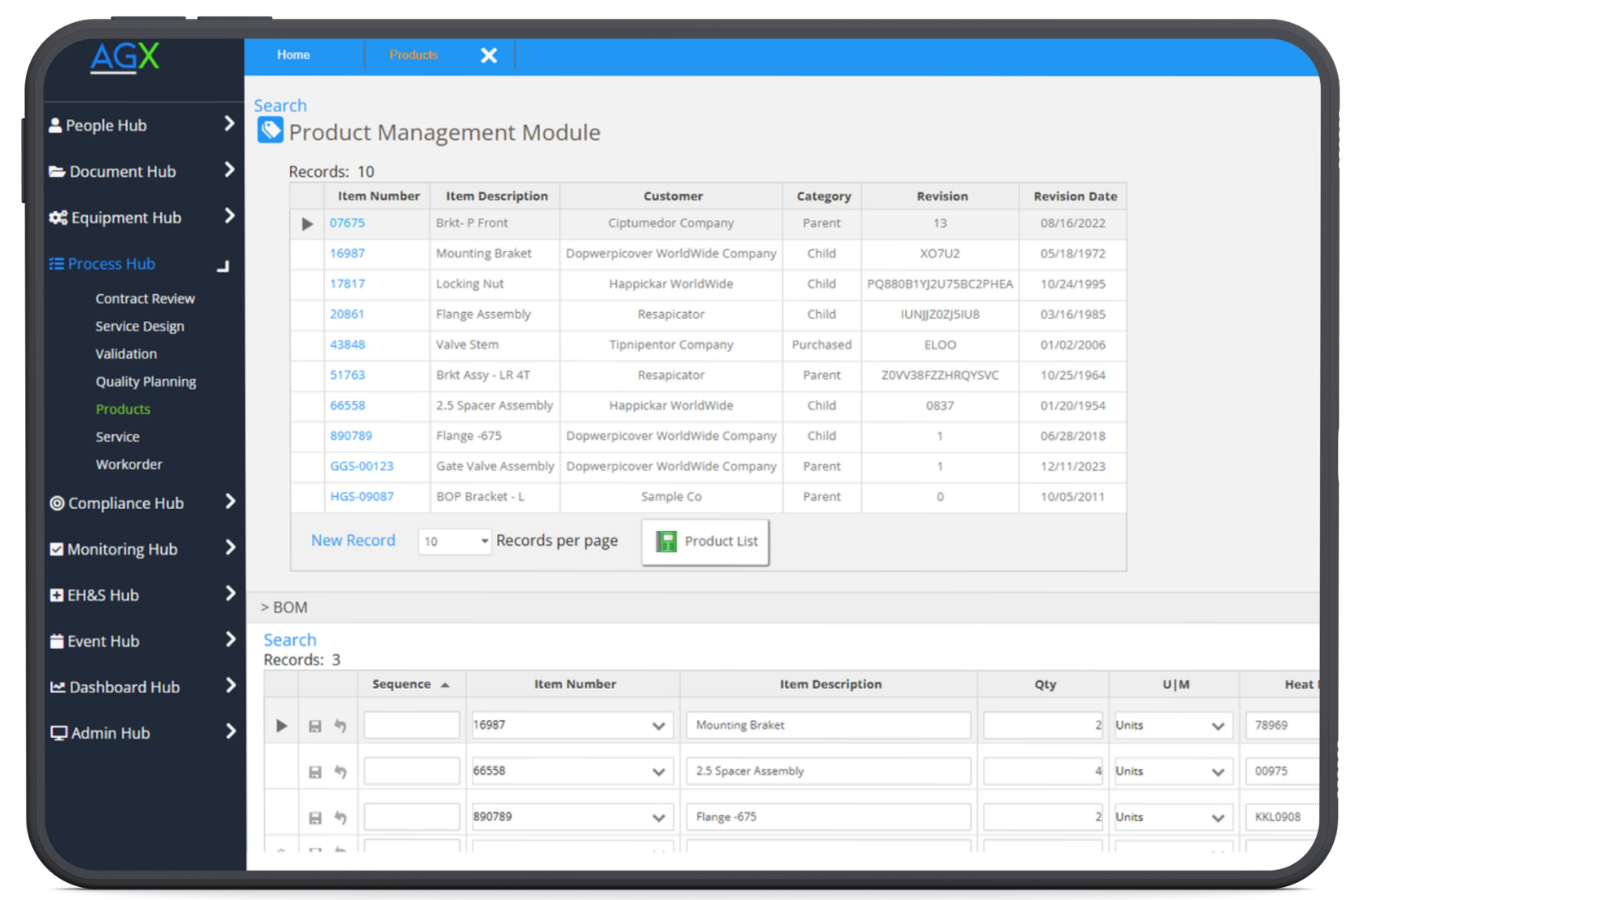Close the Products tab
This screenshot has width=1600, height=900.
click(489, 56)
